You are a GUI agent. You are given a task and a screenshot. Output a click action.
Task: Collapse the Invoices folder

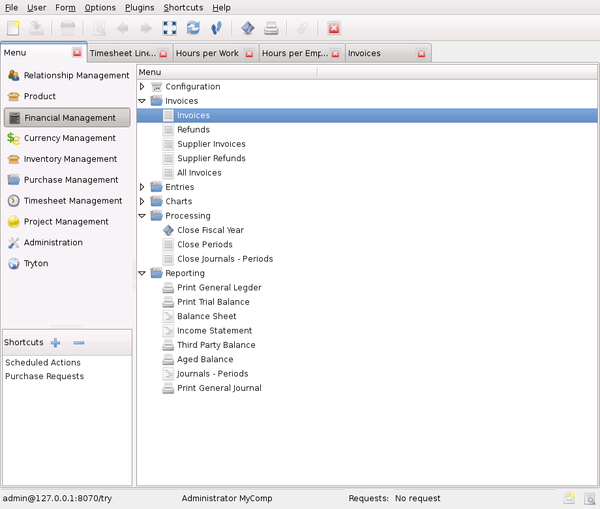coord(142,101)
